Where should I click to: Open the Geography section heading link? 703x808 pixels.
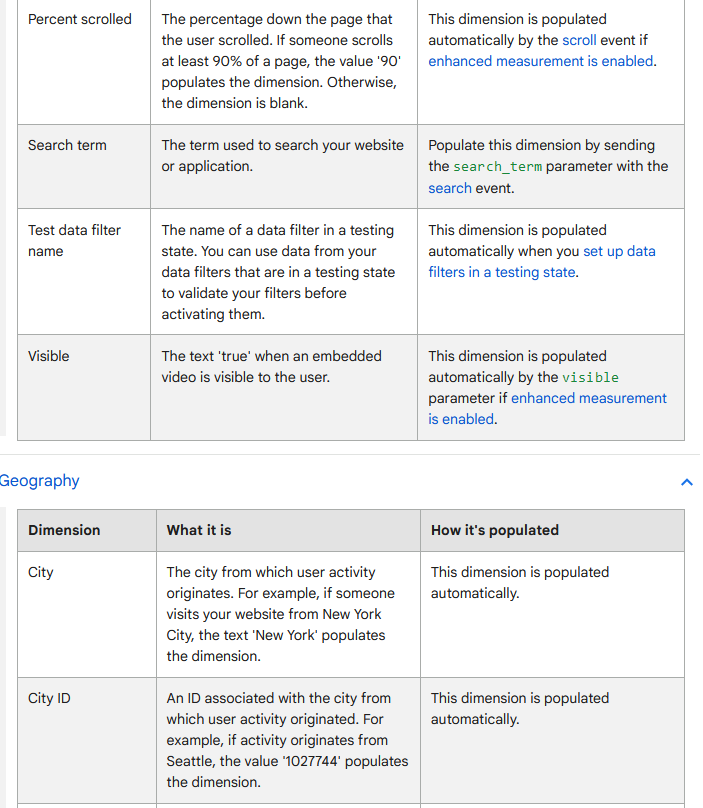(40, 481)
